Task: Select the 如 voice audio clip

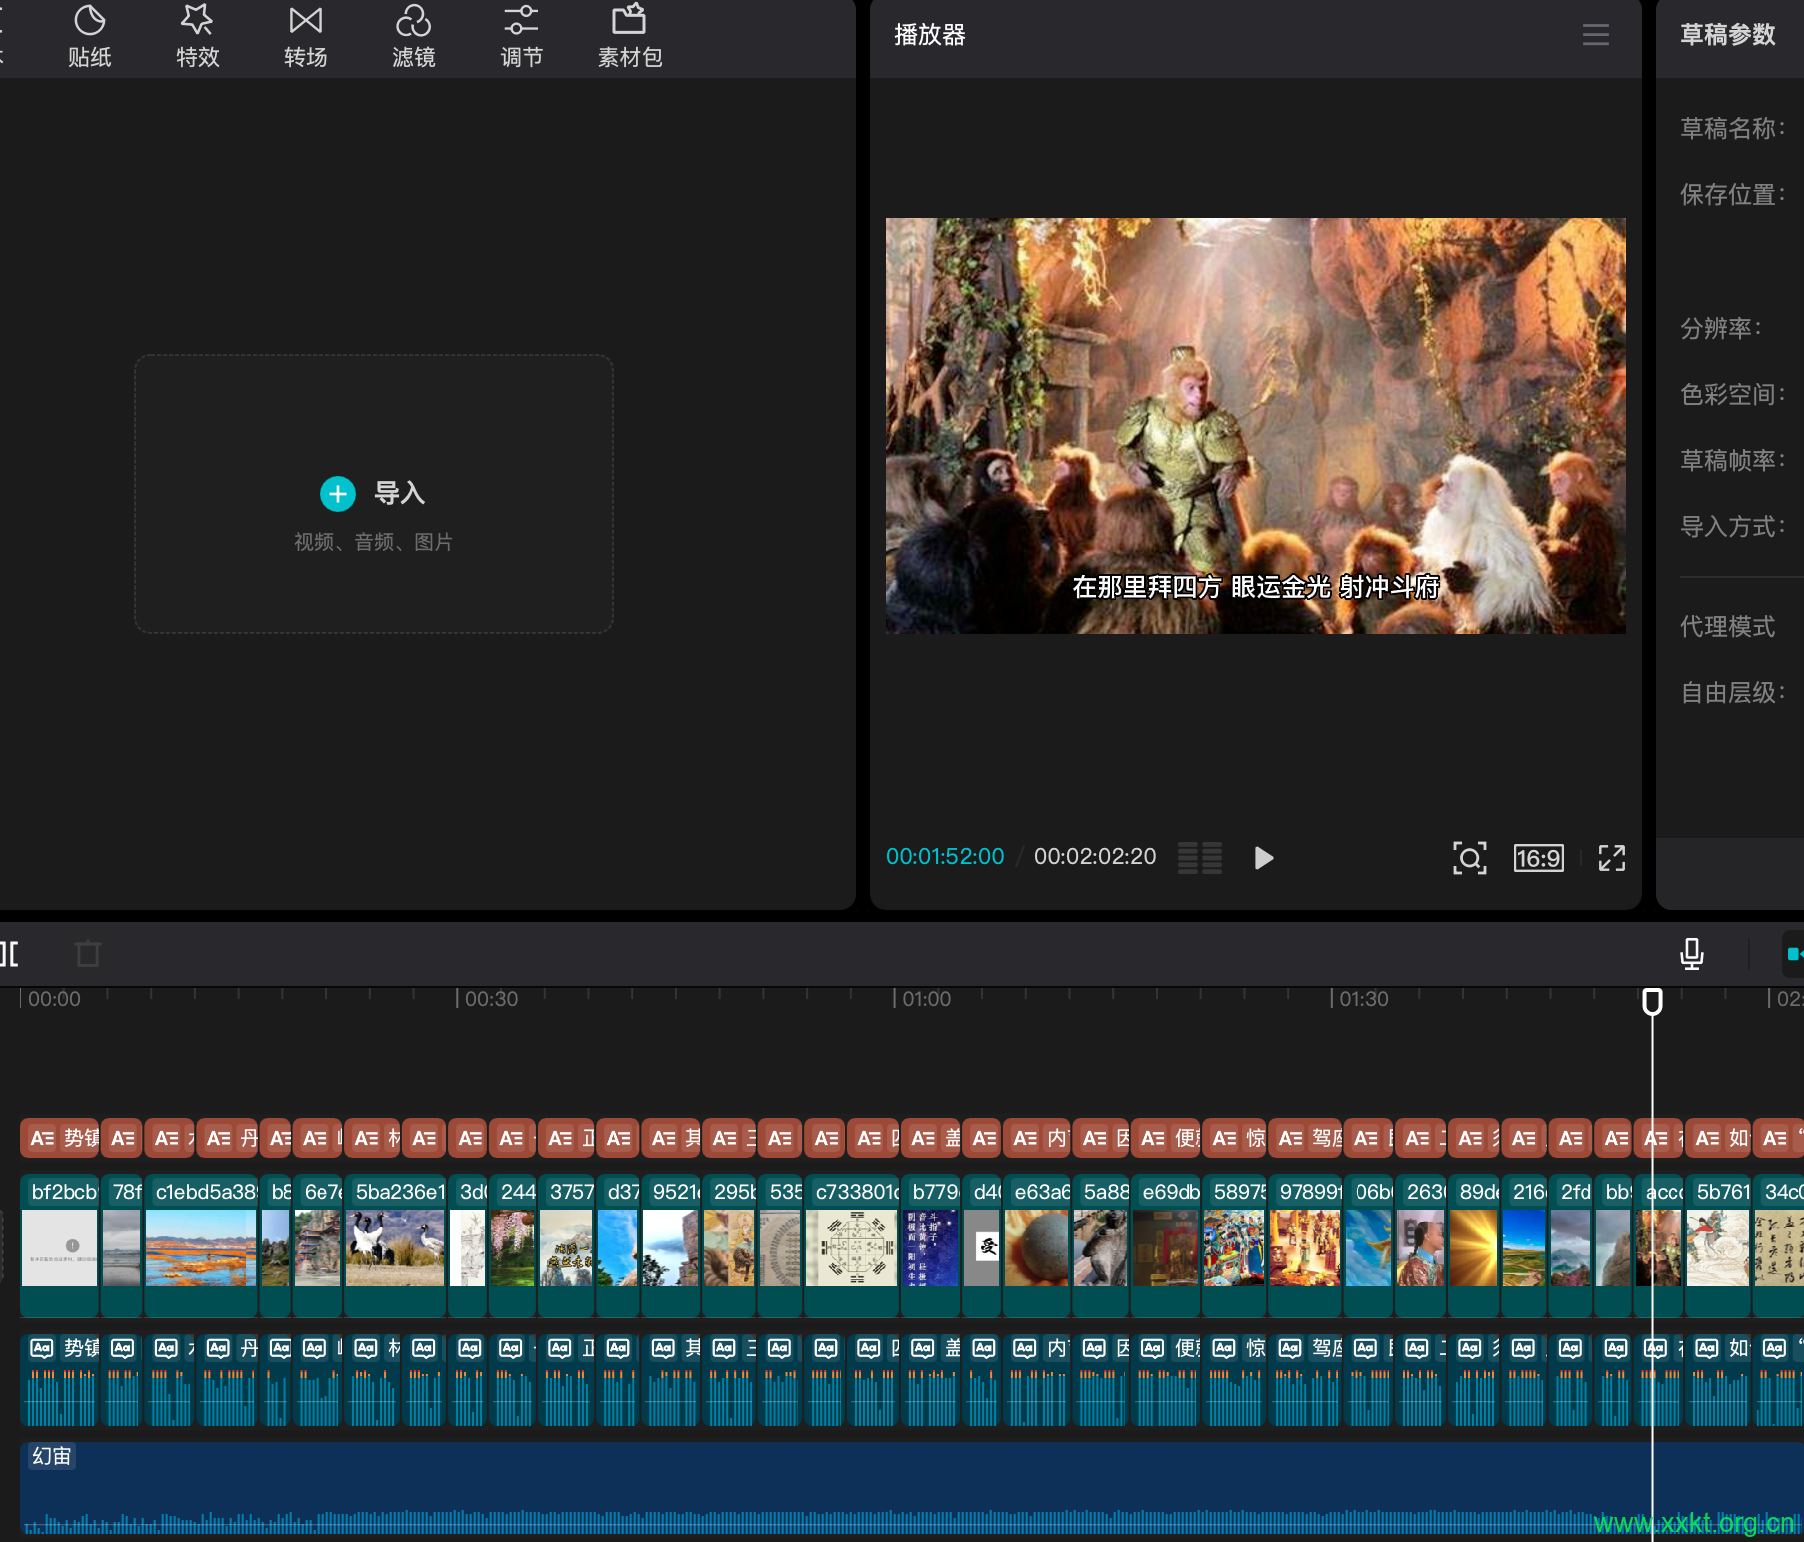Action: (x=1718, y=1380)
